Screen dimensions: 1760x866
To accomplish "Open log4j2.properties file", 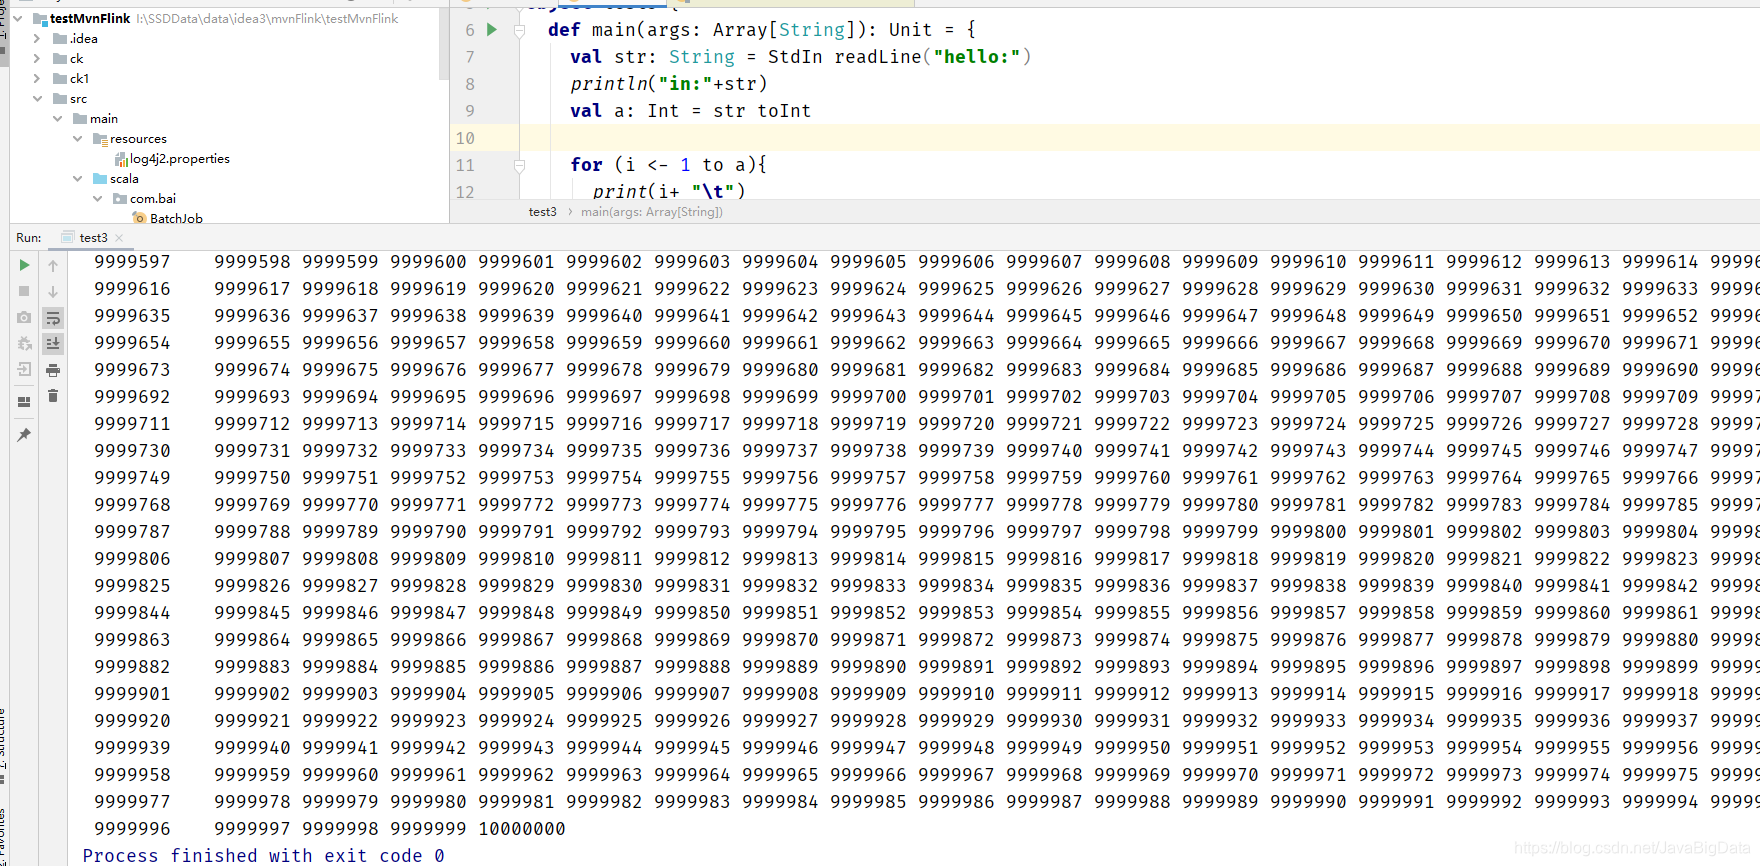I will tap(179, 159).
